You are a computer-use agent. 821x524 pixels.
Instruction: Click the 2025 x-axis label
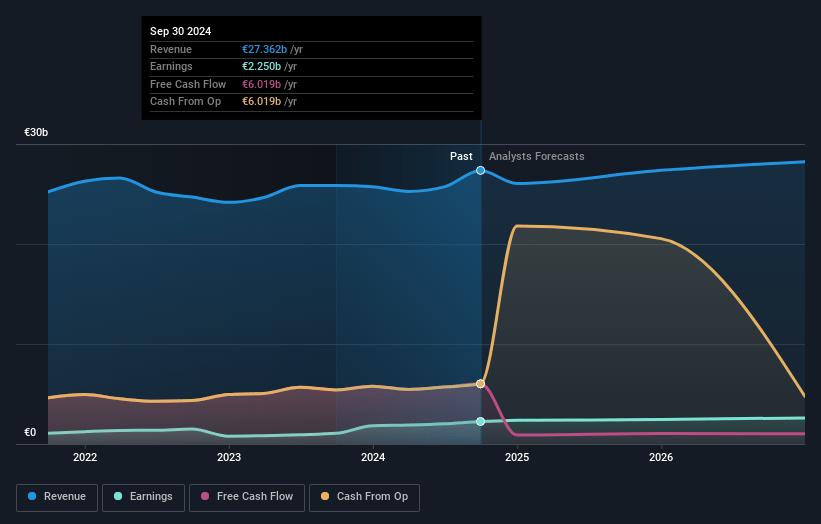pos(517,457)
